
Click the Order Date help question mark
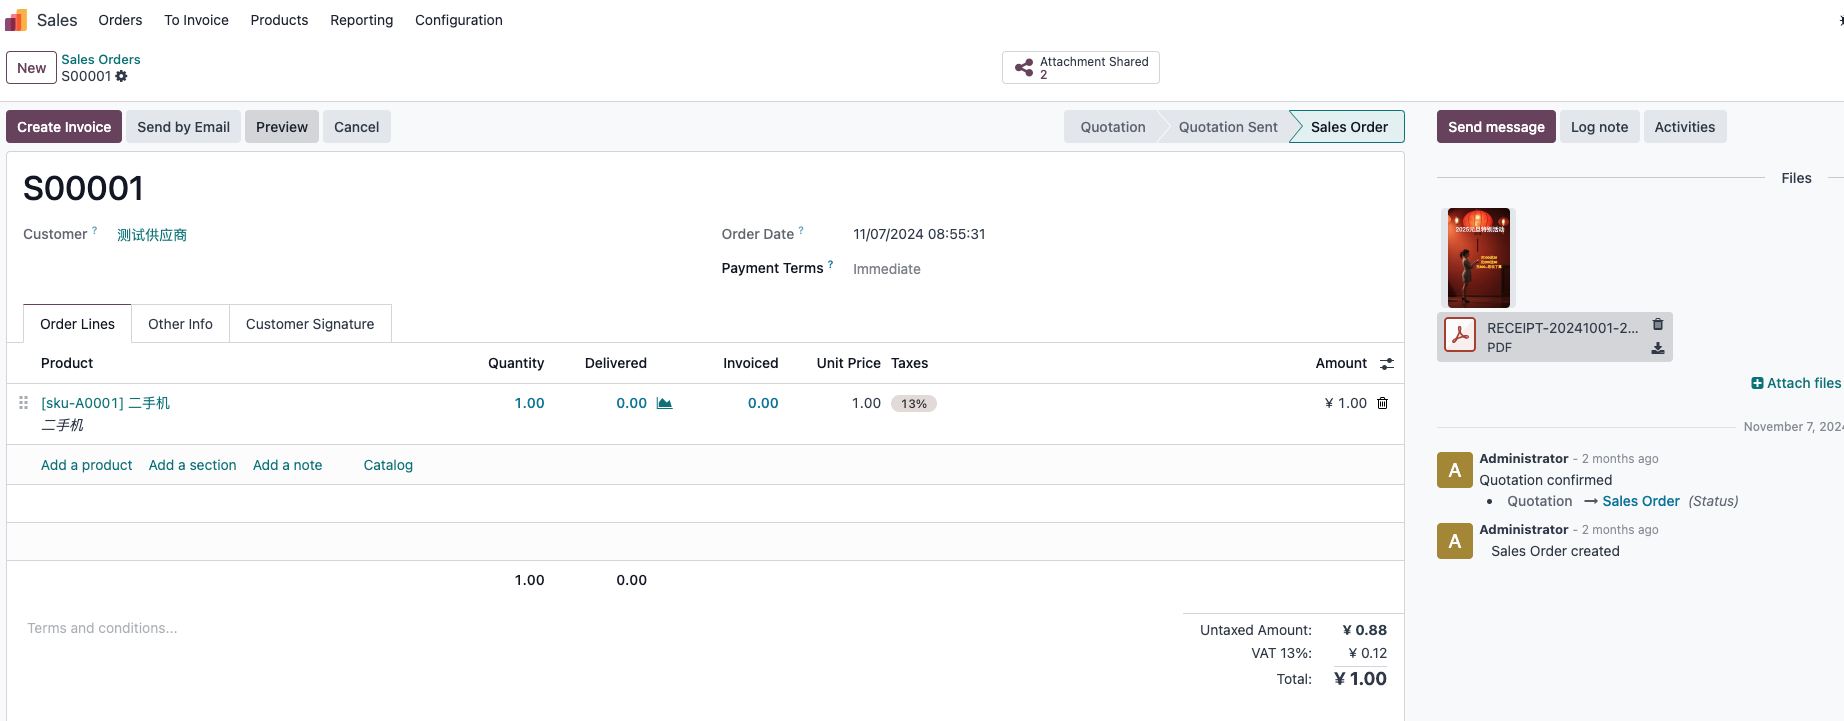click(x=801, y=230)
